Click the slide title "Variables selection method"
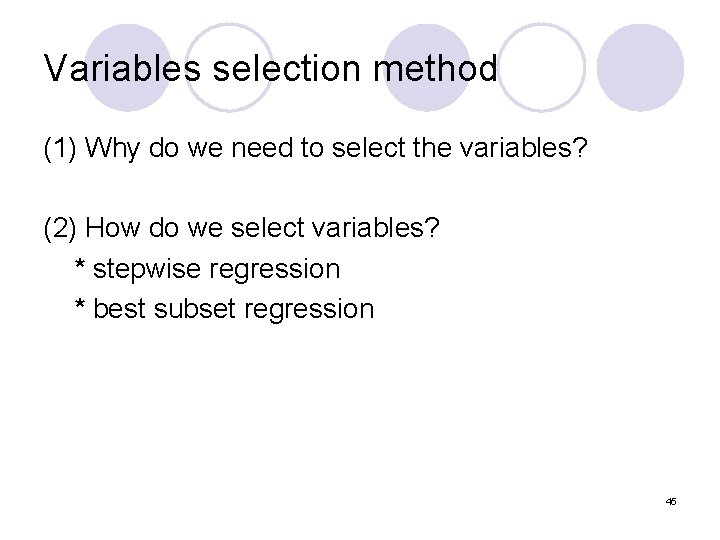The image size is (720, 540). click(x=271, y=69)
